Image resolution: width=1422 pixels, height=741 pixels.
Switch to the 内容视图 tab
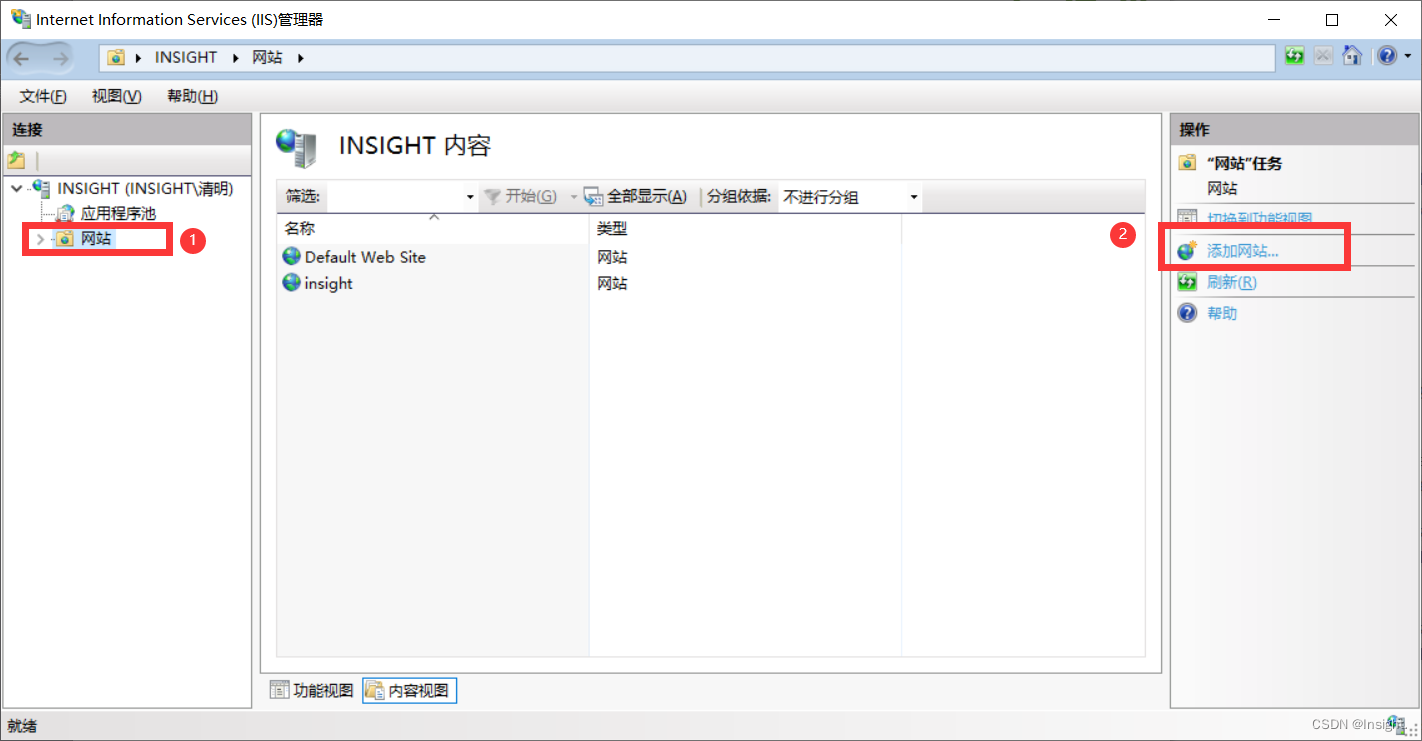click(x=409, y=690)
